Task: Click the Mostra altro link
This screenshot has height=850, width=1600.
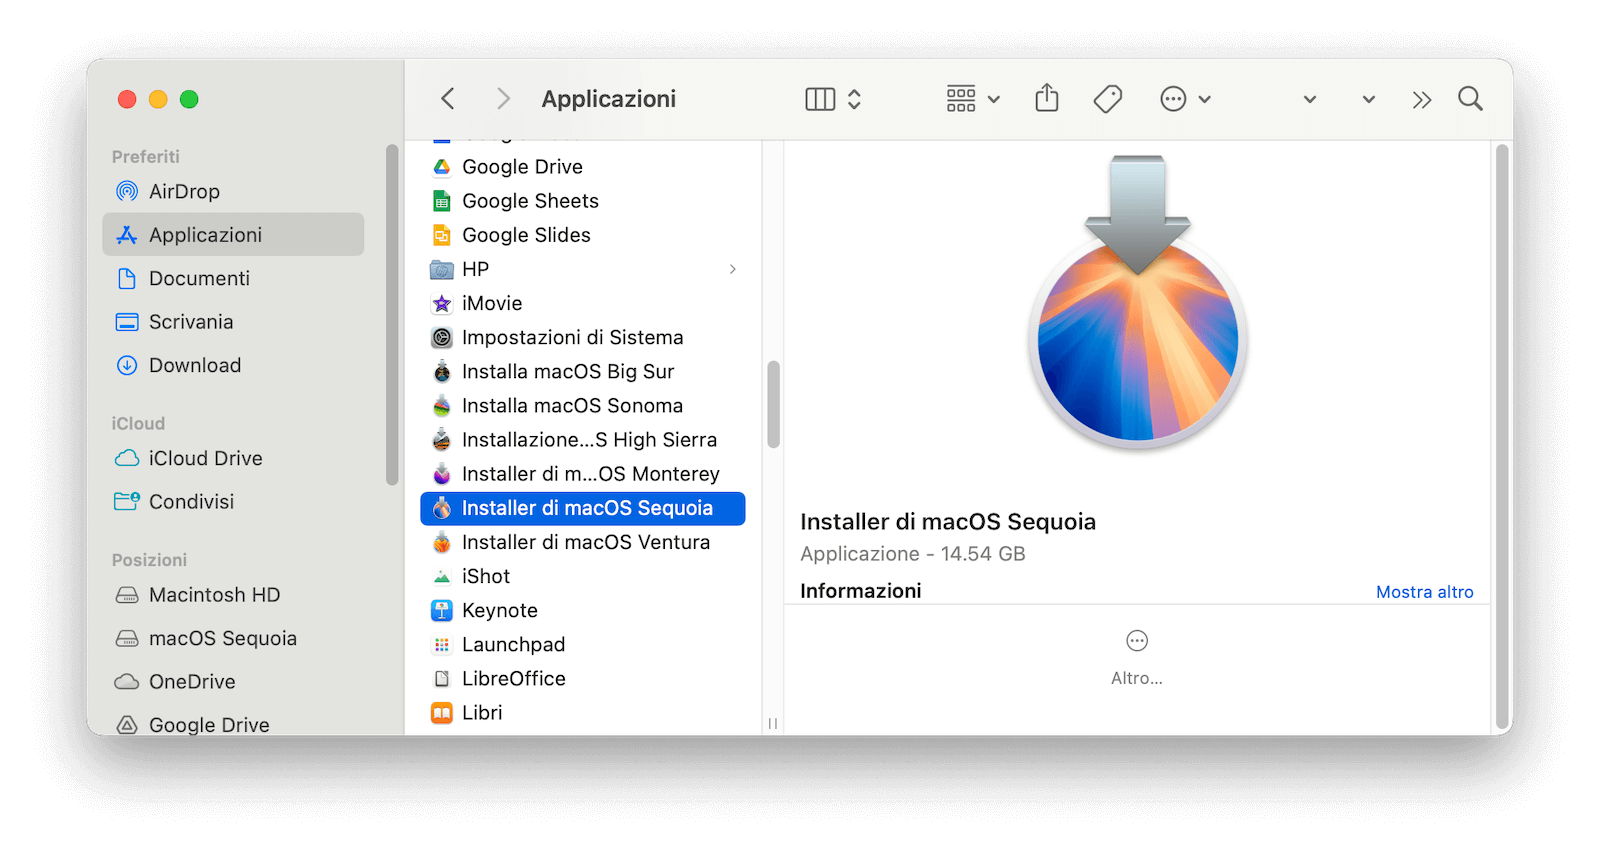Action: click(1425, 592)
